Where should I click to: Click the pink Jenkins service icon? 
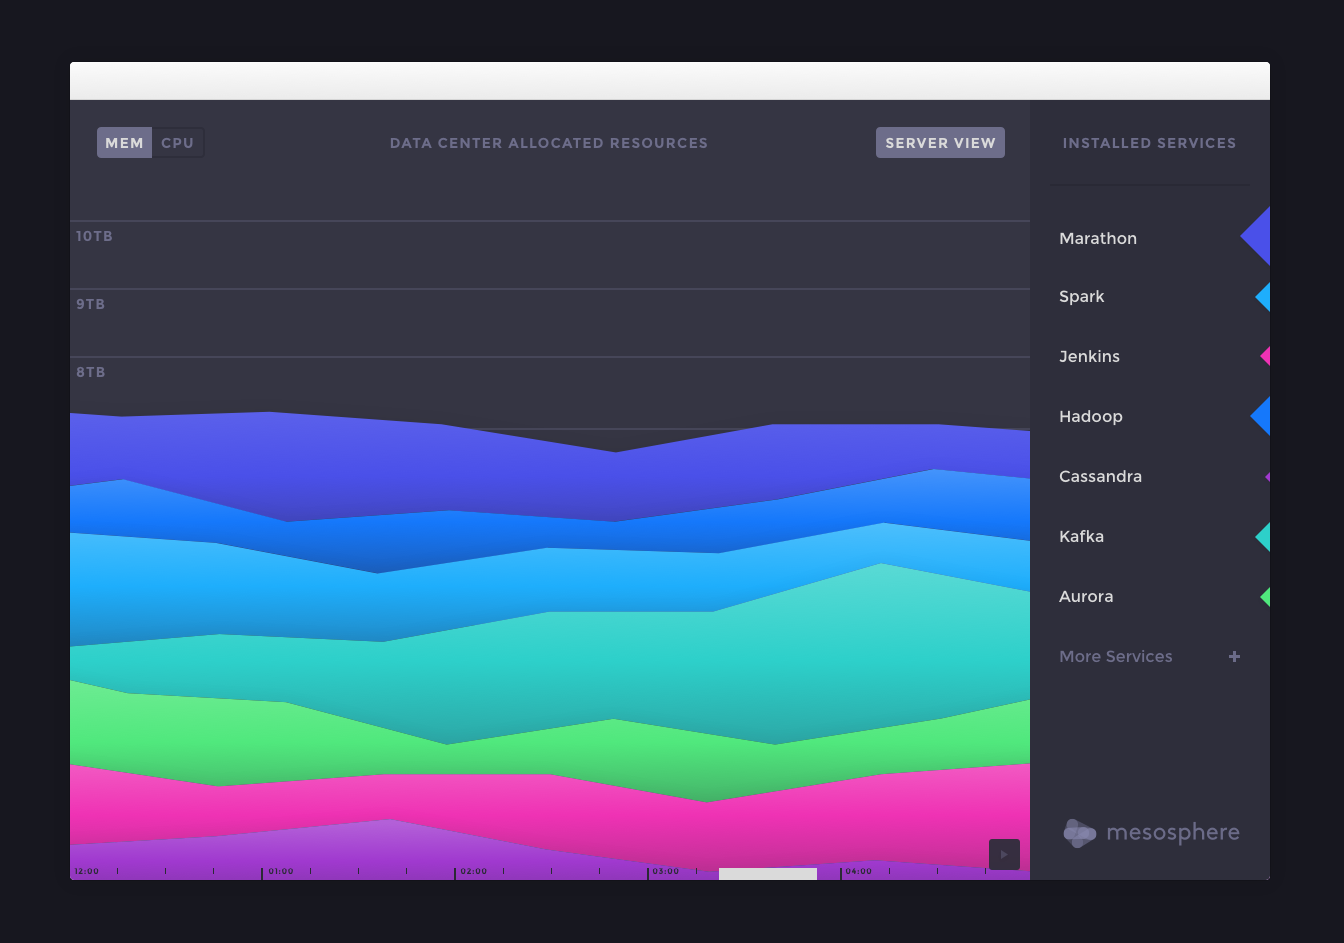click(x=1264, y=356)
